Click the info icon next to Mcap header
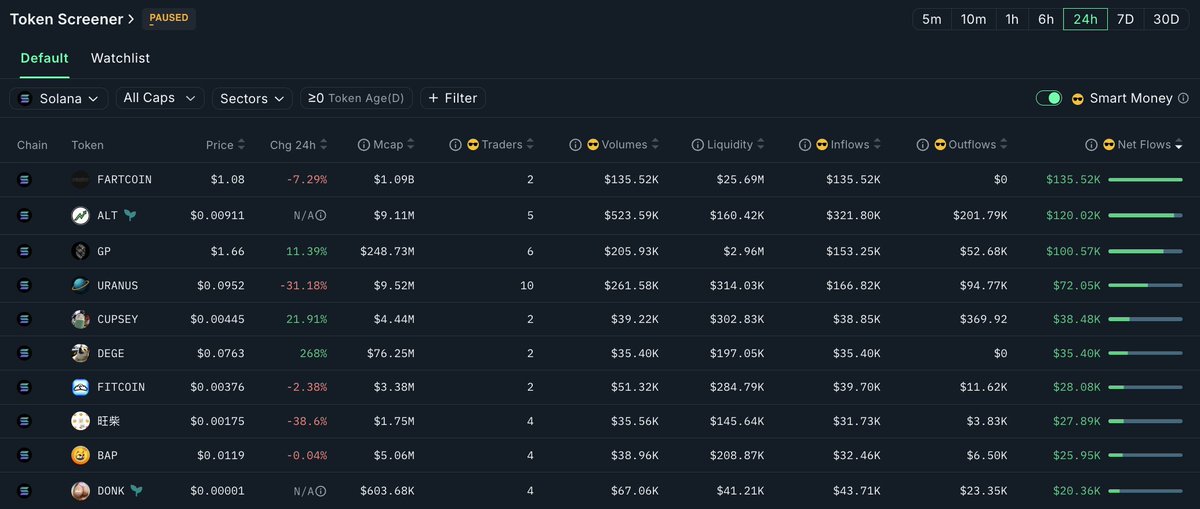 click(364, 145)
